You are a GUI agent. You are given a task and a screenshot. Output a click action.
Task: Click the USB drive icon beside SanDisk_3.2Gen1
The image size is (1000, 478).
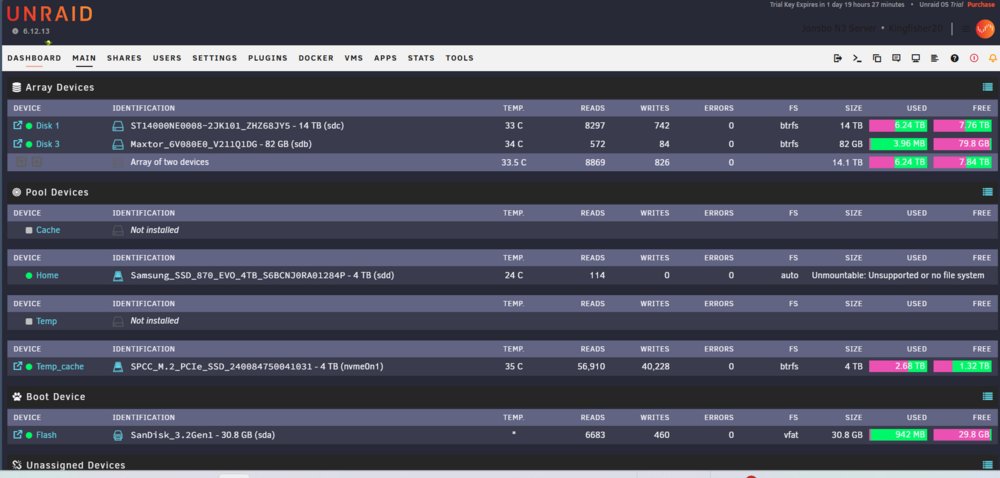click(118, 435)
